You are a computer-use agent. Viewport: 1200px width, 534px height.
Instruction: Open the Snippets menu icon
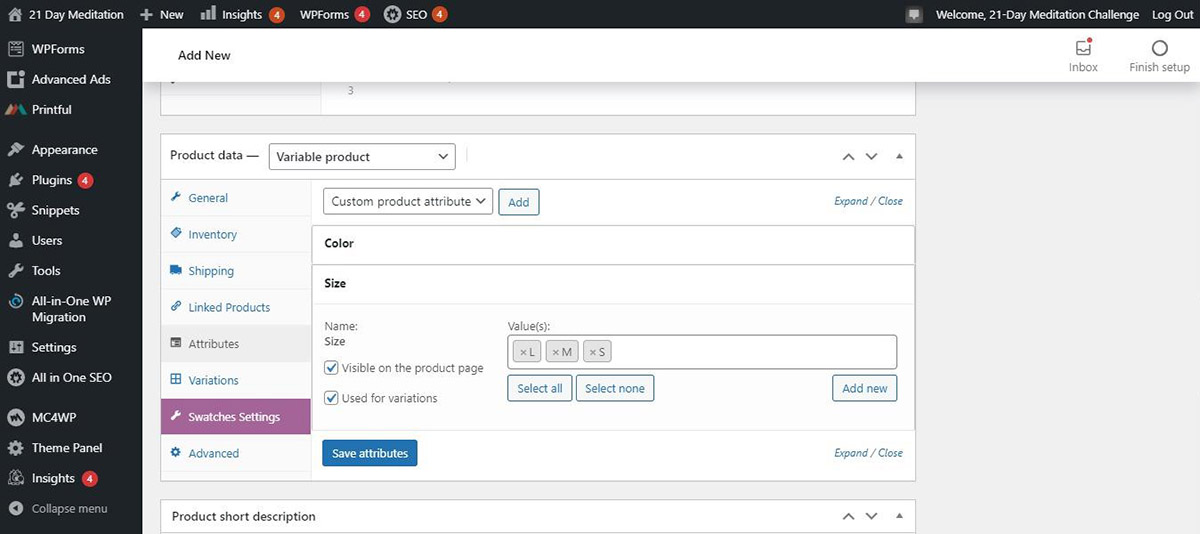[15, 211]
